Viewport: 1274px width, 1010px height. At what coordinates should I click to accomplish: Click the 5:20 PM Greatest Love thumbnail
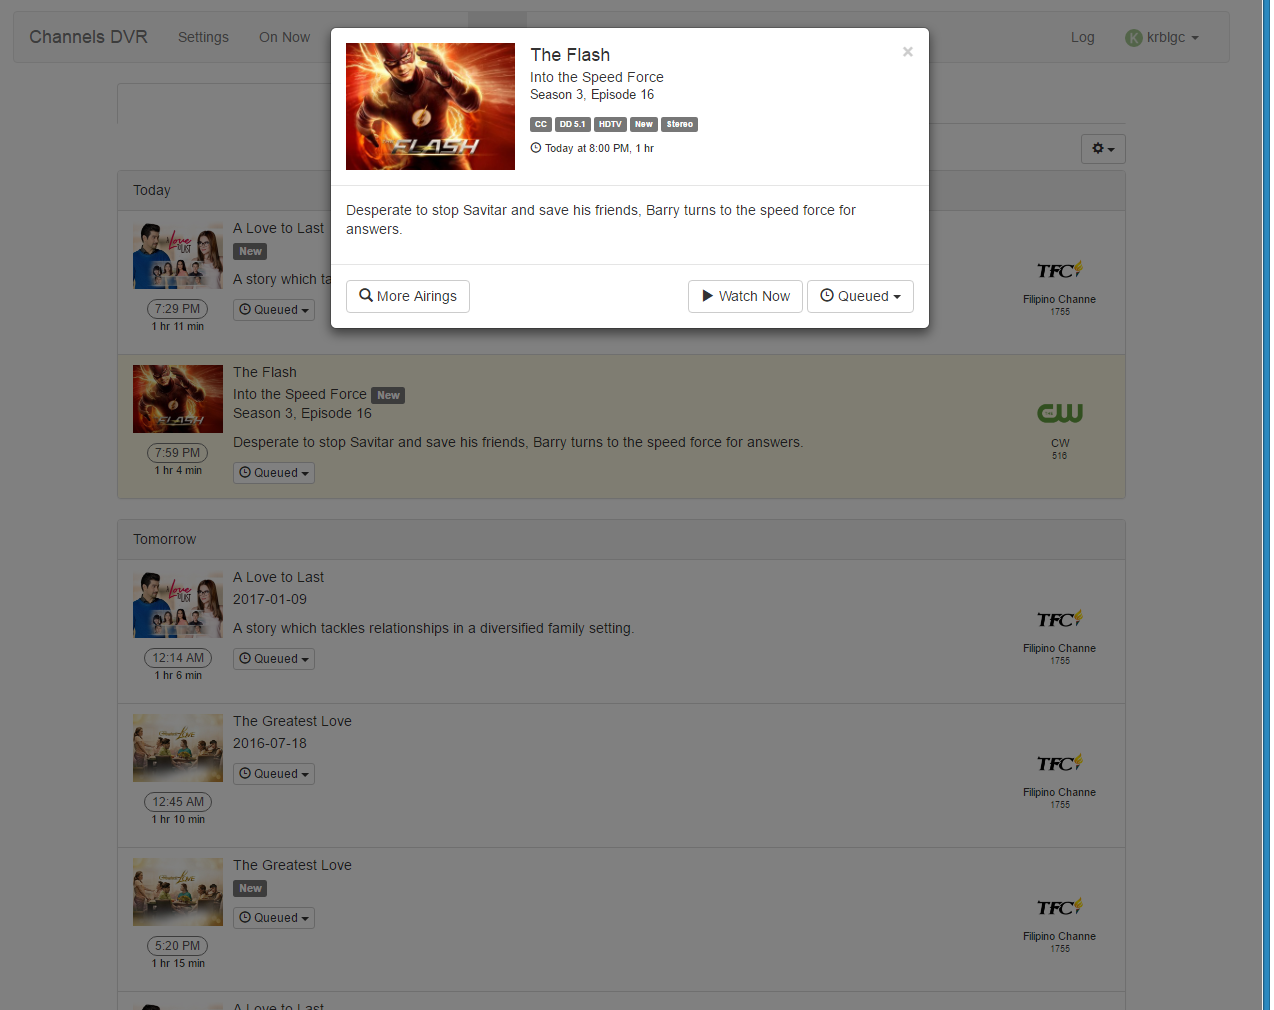[x=178, y=892]
